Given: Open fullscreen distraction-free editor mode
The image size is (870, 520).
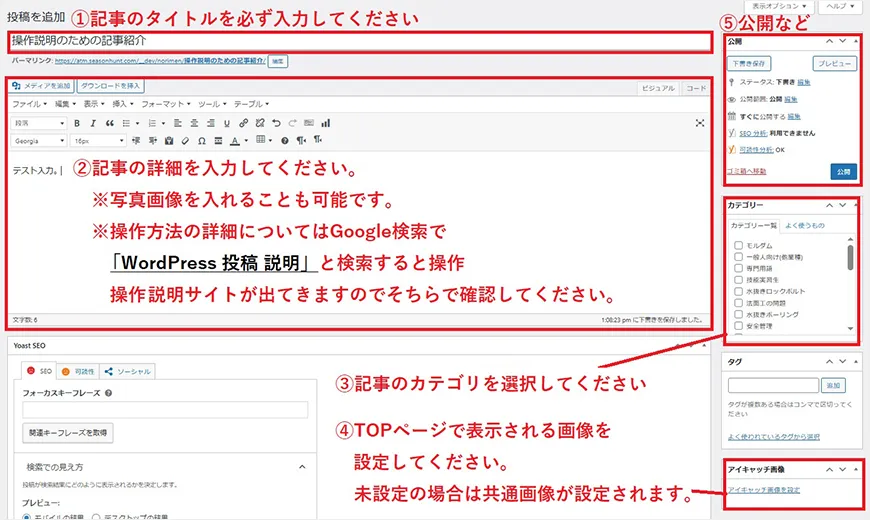Looking at the screenshot, I should 700,123.
